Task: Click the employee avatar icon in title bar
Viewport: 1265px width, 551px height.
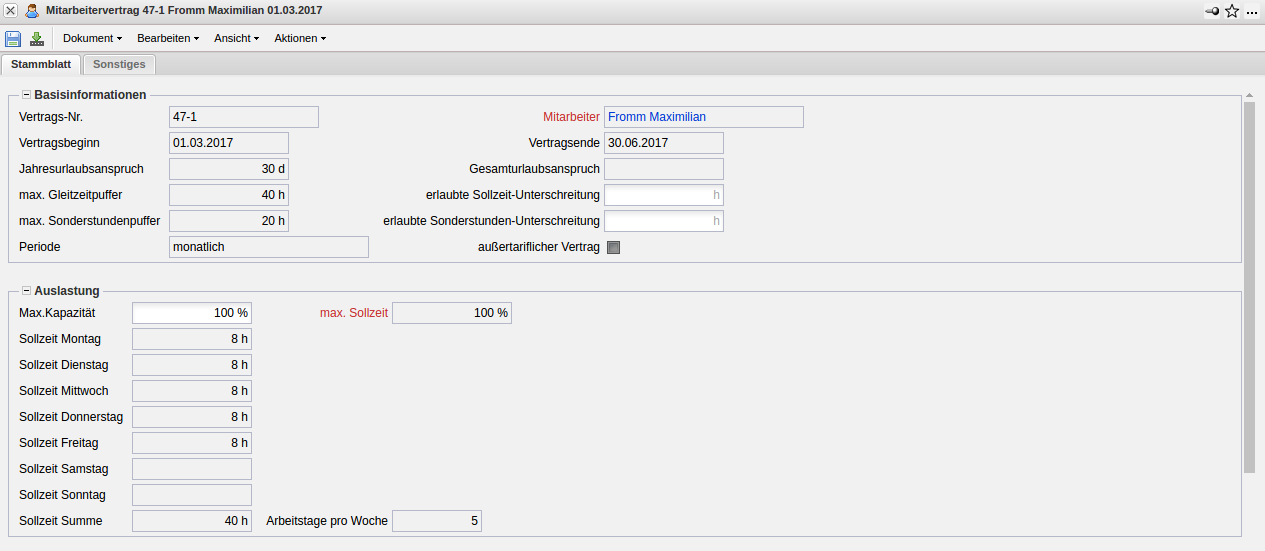Action: click(32, 10)
